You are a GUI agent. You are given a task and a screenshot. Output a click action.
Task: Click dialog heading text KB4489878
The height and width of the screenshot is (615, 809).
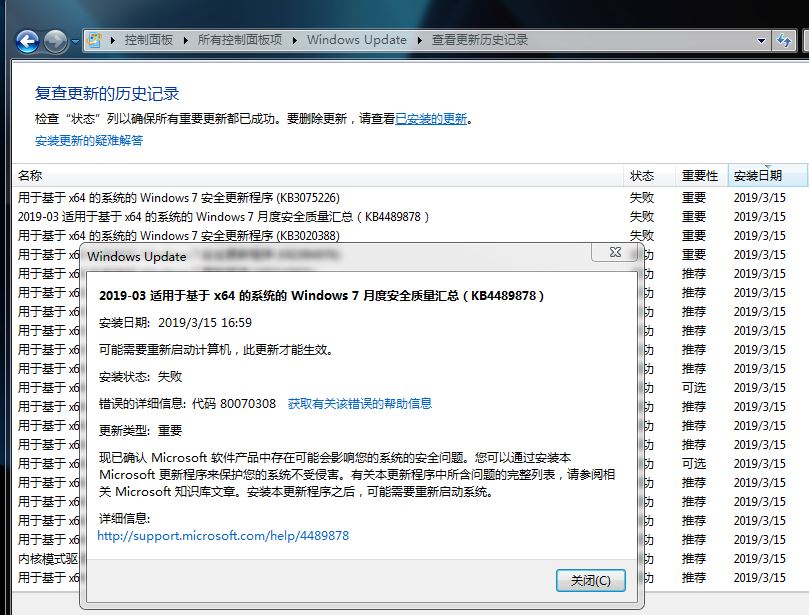321,296
